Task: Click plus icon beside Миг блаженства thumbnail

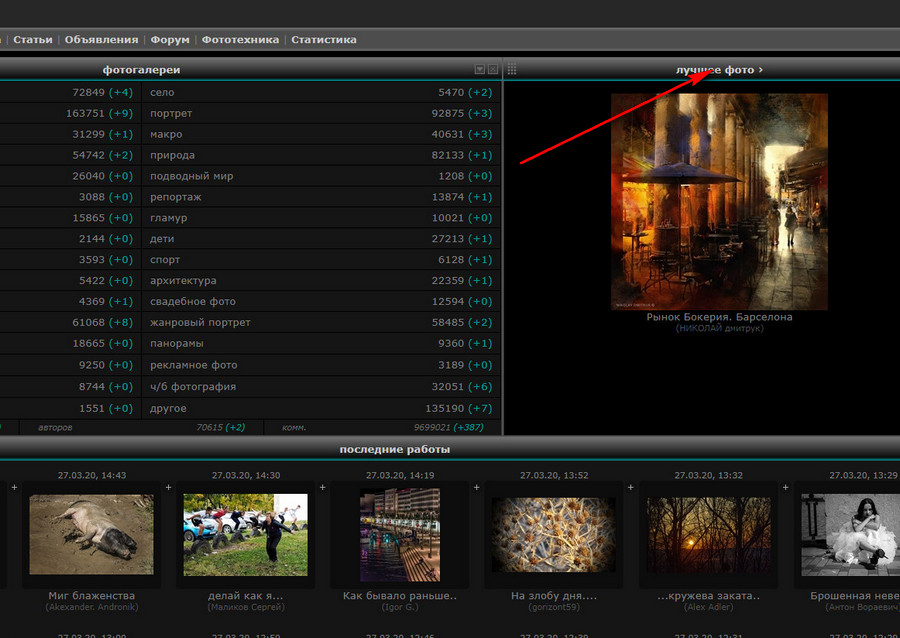Action: [x=14, y=488]
